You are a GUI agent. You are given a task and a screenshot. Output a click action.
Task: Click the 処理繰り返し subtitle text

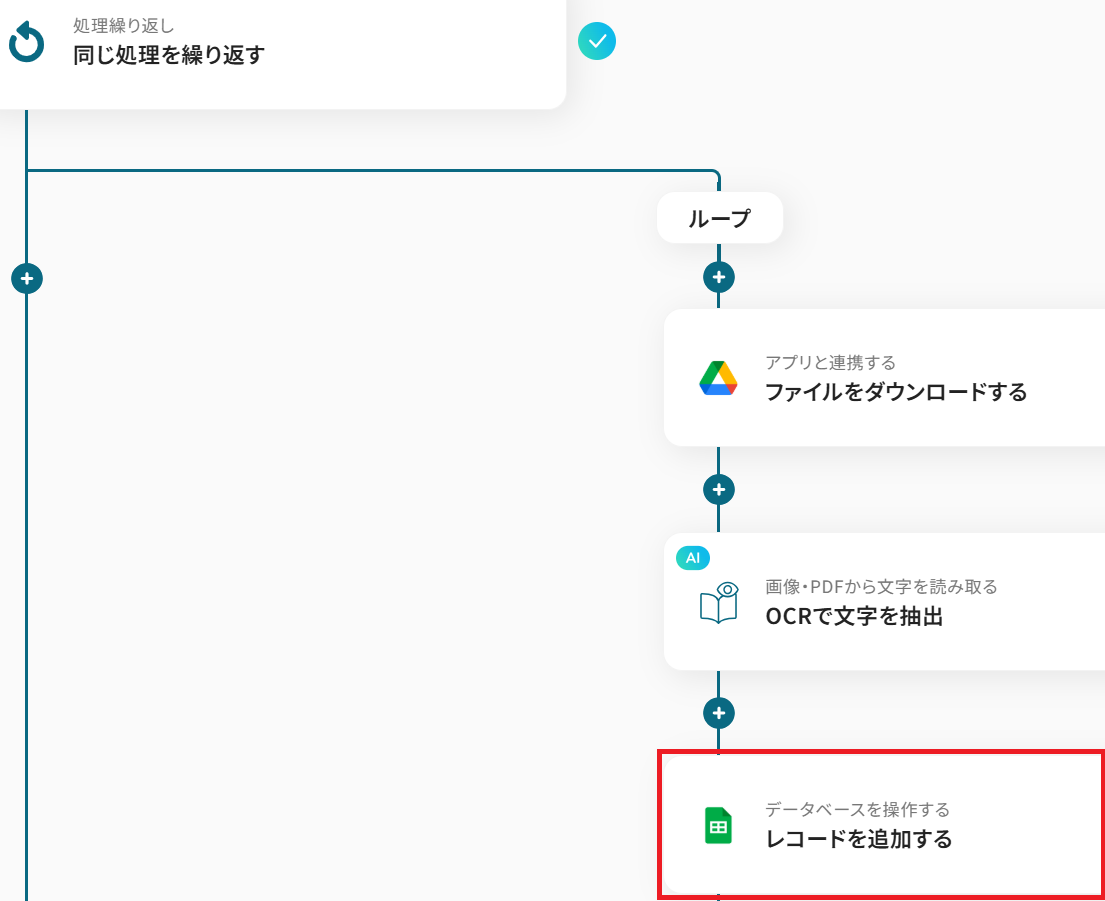[x=123, y=25]
